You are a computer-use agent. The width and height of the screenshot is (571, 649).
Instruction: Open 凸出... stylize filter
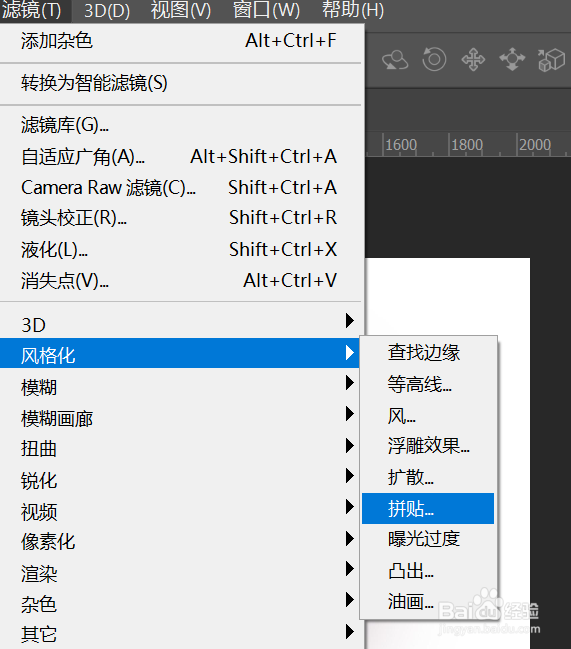click(428, 571)
